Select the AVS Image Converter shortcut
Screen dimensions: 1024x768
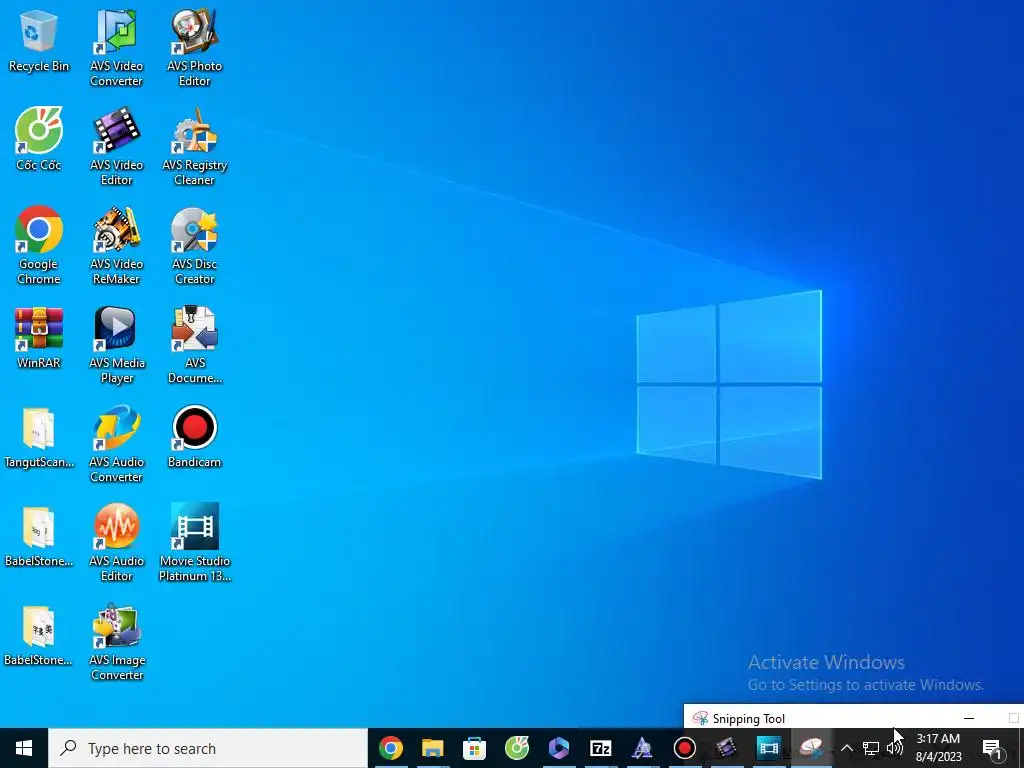pyautogui.click(x=116, y=642)
